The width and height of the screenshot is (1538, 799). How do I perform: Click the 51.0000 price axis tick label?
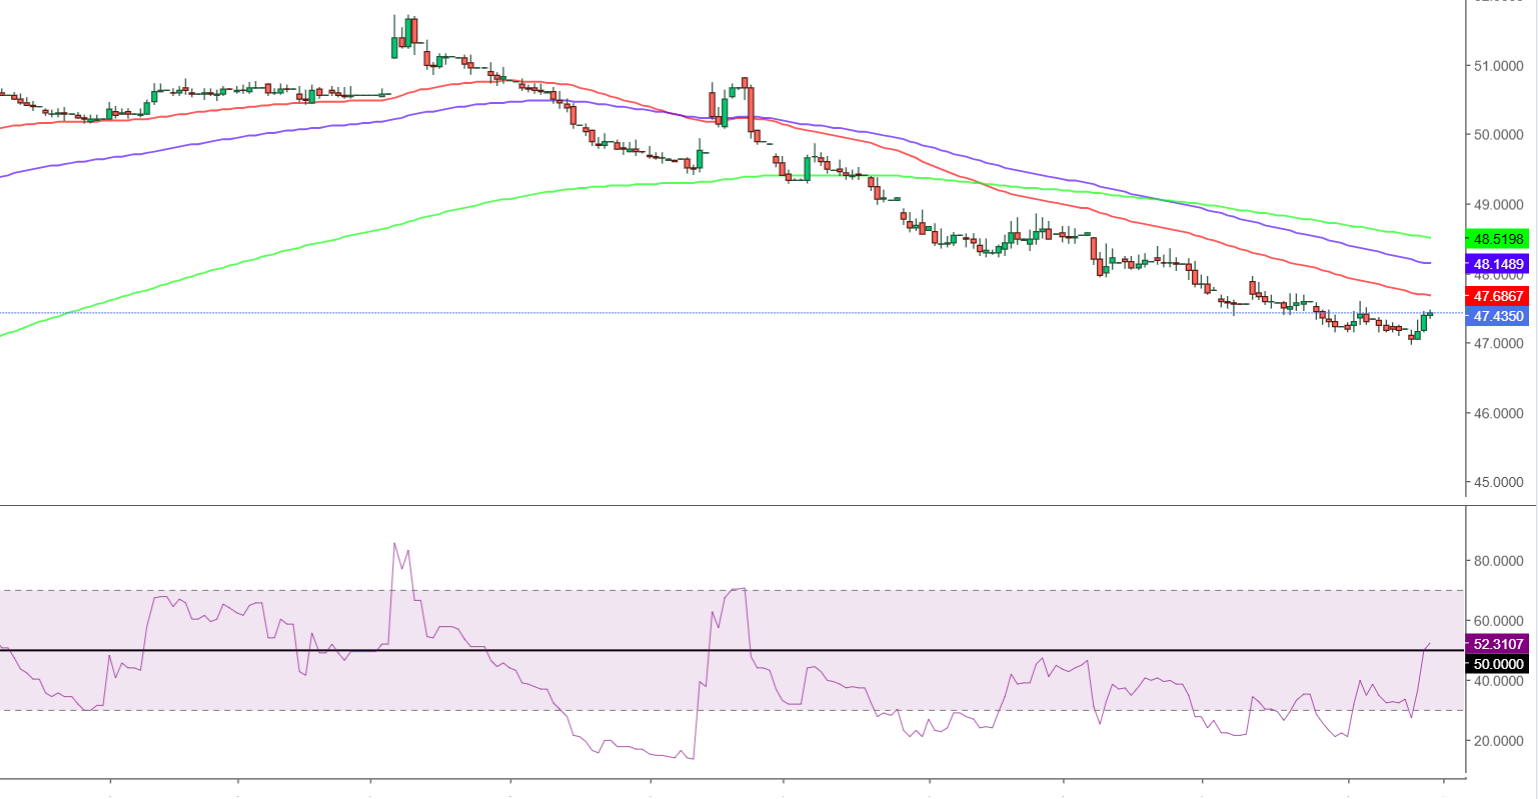[x=1499, y=66]
